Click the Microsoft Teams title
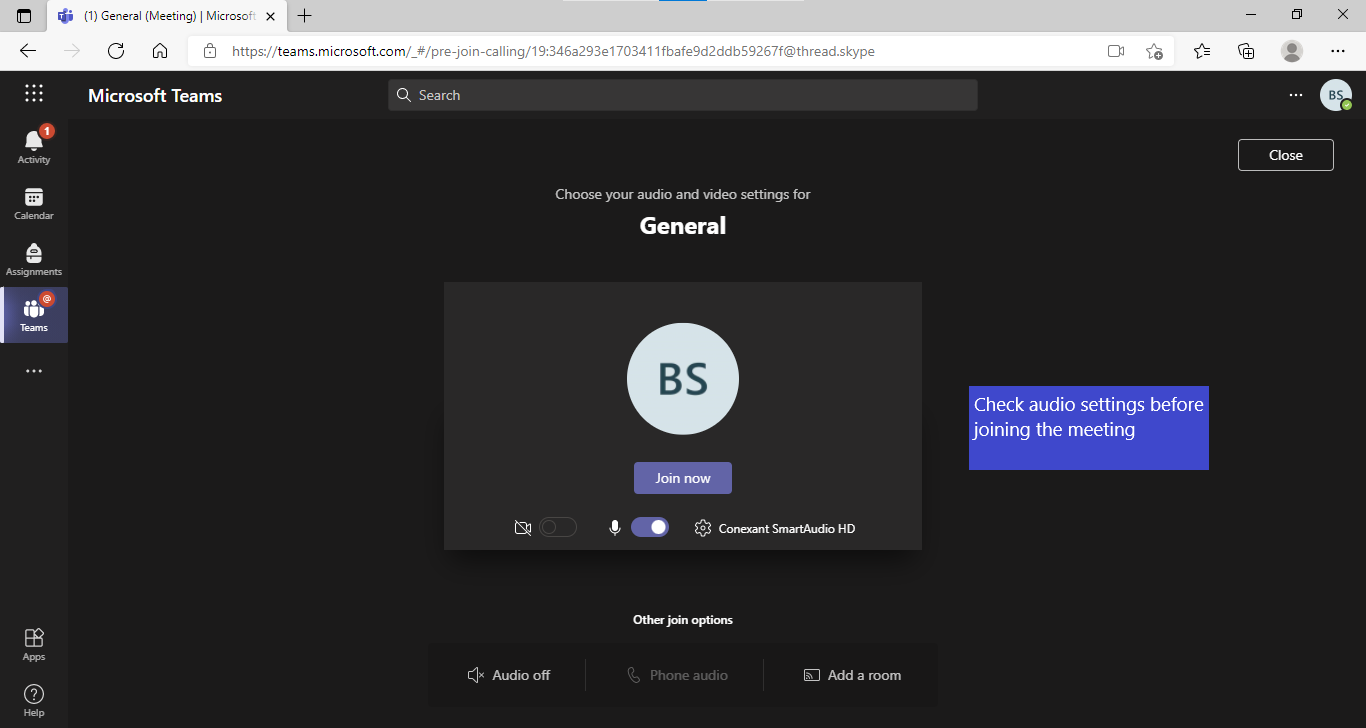The height and width of the screenshot is (728, 1366). (155, 96)
